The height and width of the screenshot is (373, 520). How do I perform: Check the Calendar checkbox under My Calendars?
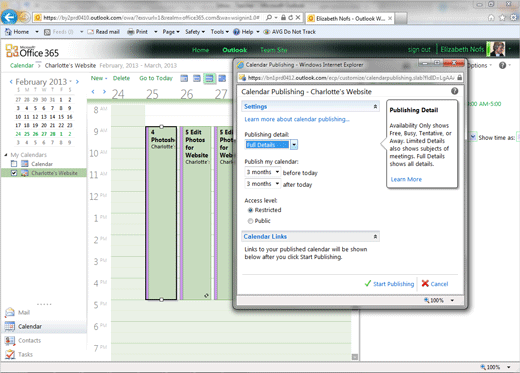(x=14, y=164)
